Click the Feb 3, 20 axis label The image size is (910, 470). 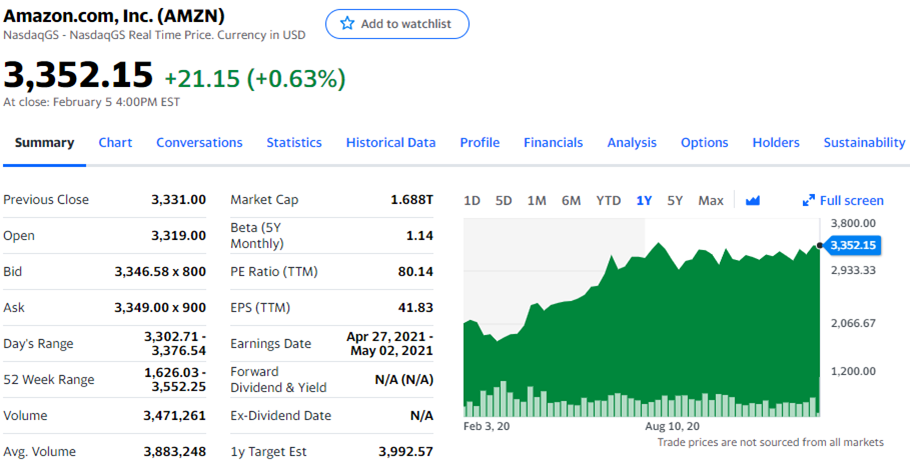point(486,426)
